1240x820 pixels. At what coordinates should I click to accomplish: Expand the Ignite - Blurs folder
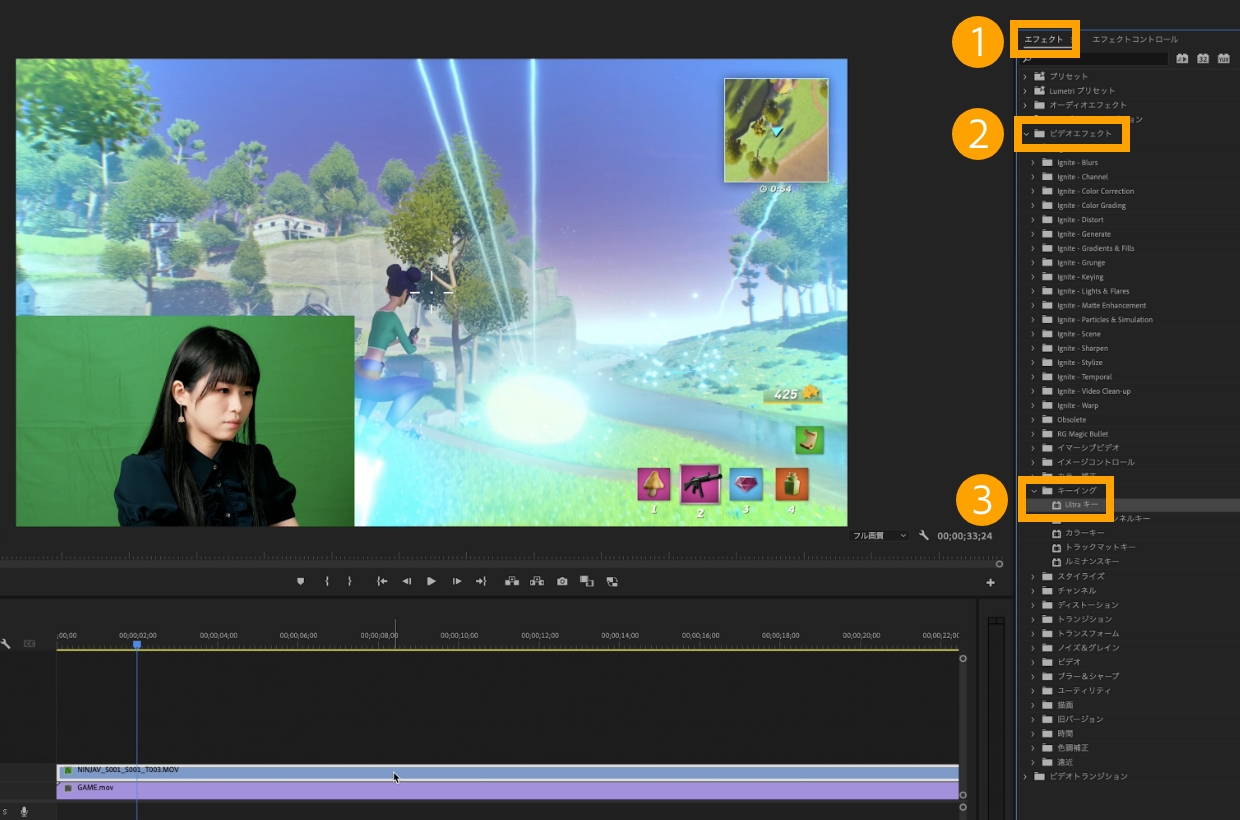coord(1033,162)
